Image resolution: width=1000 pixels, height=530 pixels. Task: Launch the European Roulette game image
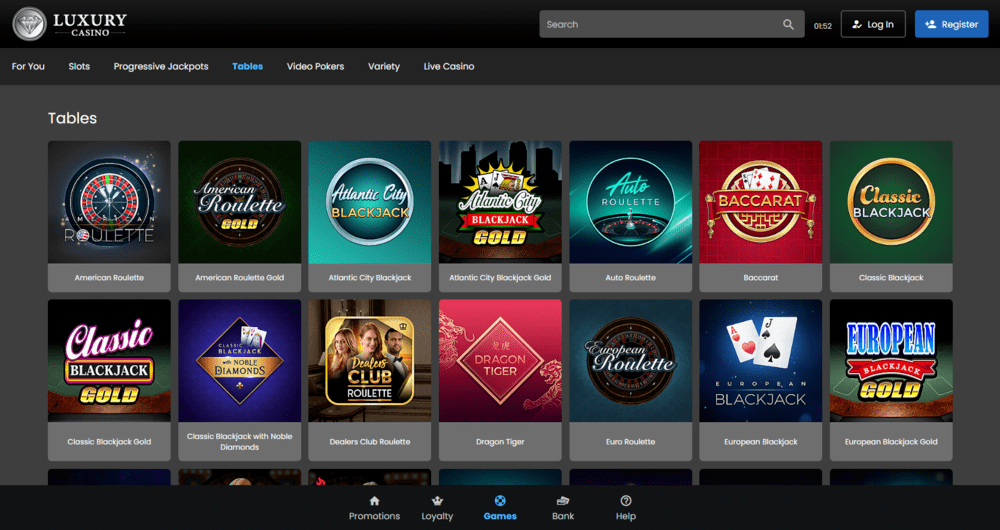[631, 361]
